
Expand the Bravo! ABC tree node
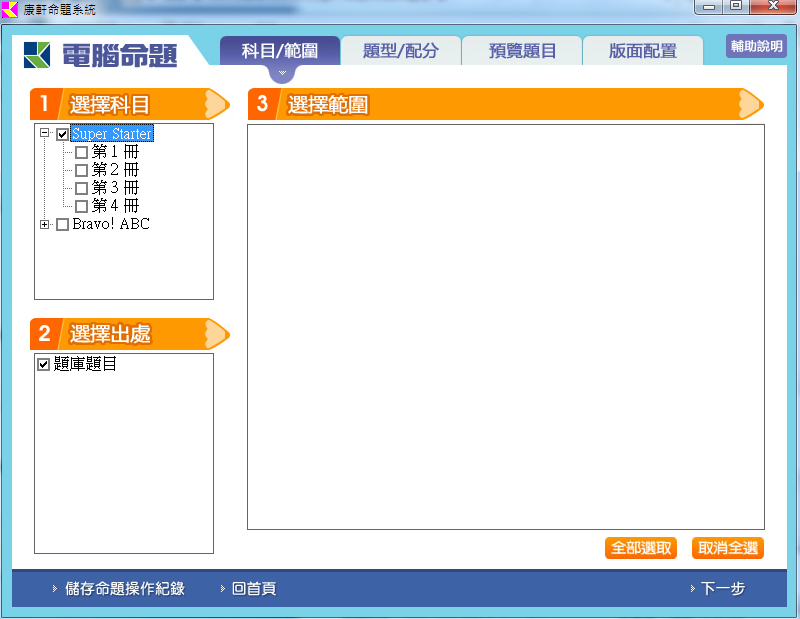(x=44, y=225)
